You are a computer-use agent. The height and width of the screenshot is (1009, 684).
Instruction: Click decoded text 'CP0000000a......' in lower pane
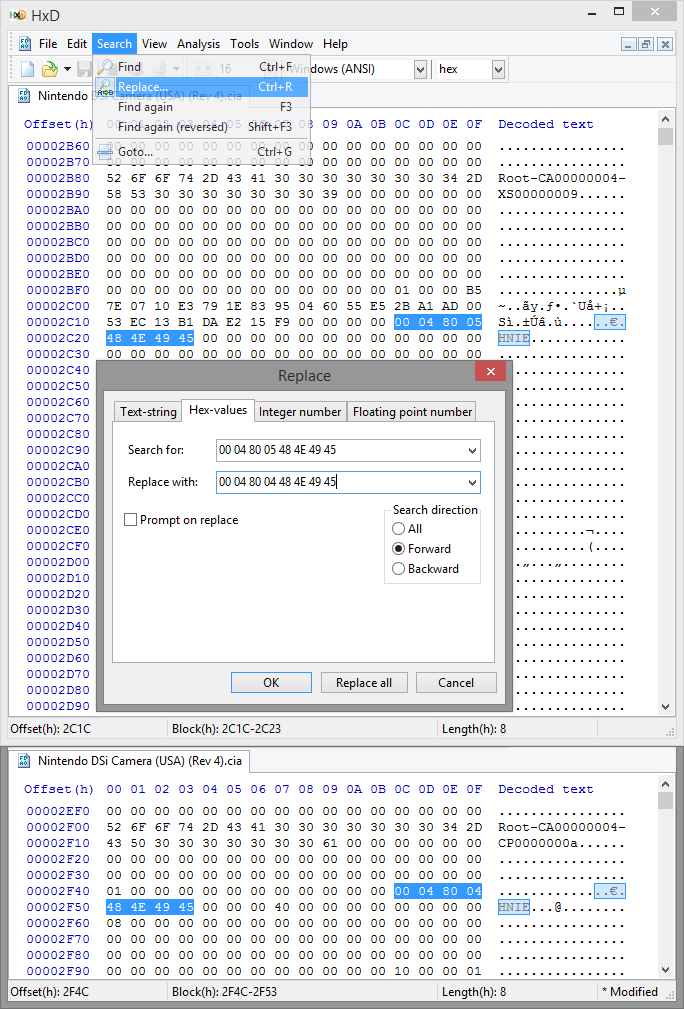561,842
